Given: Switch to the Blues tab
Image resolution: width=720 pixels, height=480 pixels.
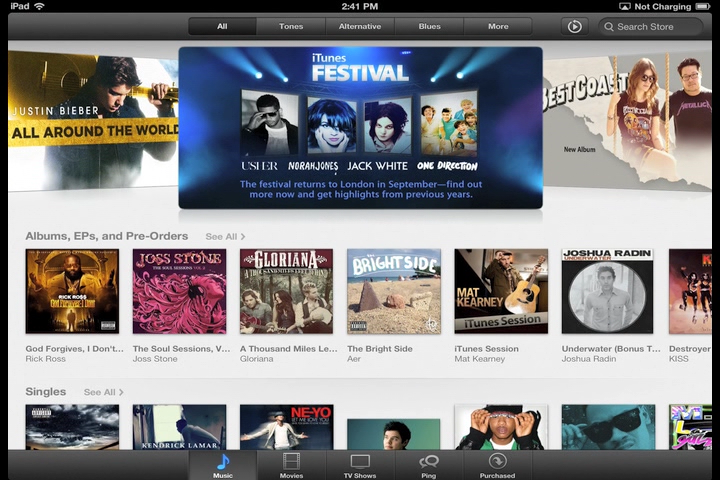Looking at the screenshot, I should (x=429, y=27).
